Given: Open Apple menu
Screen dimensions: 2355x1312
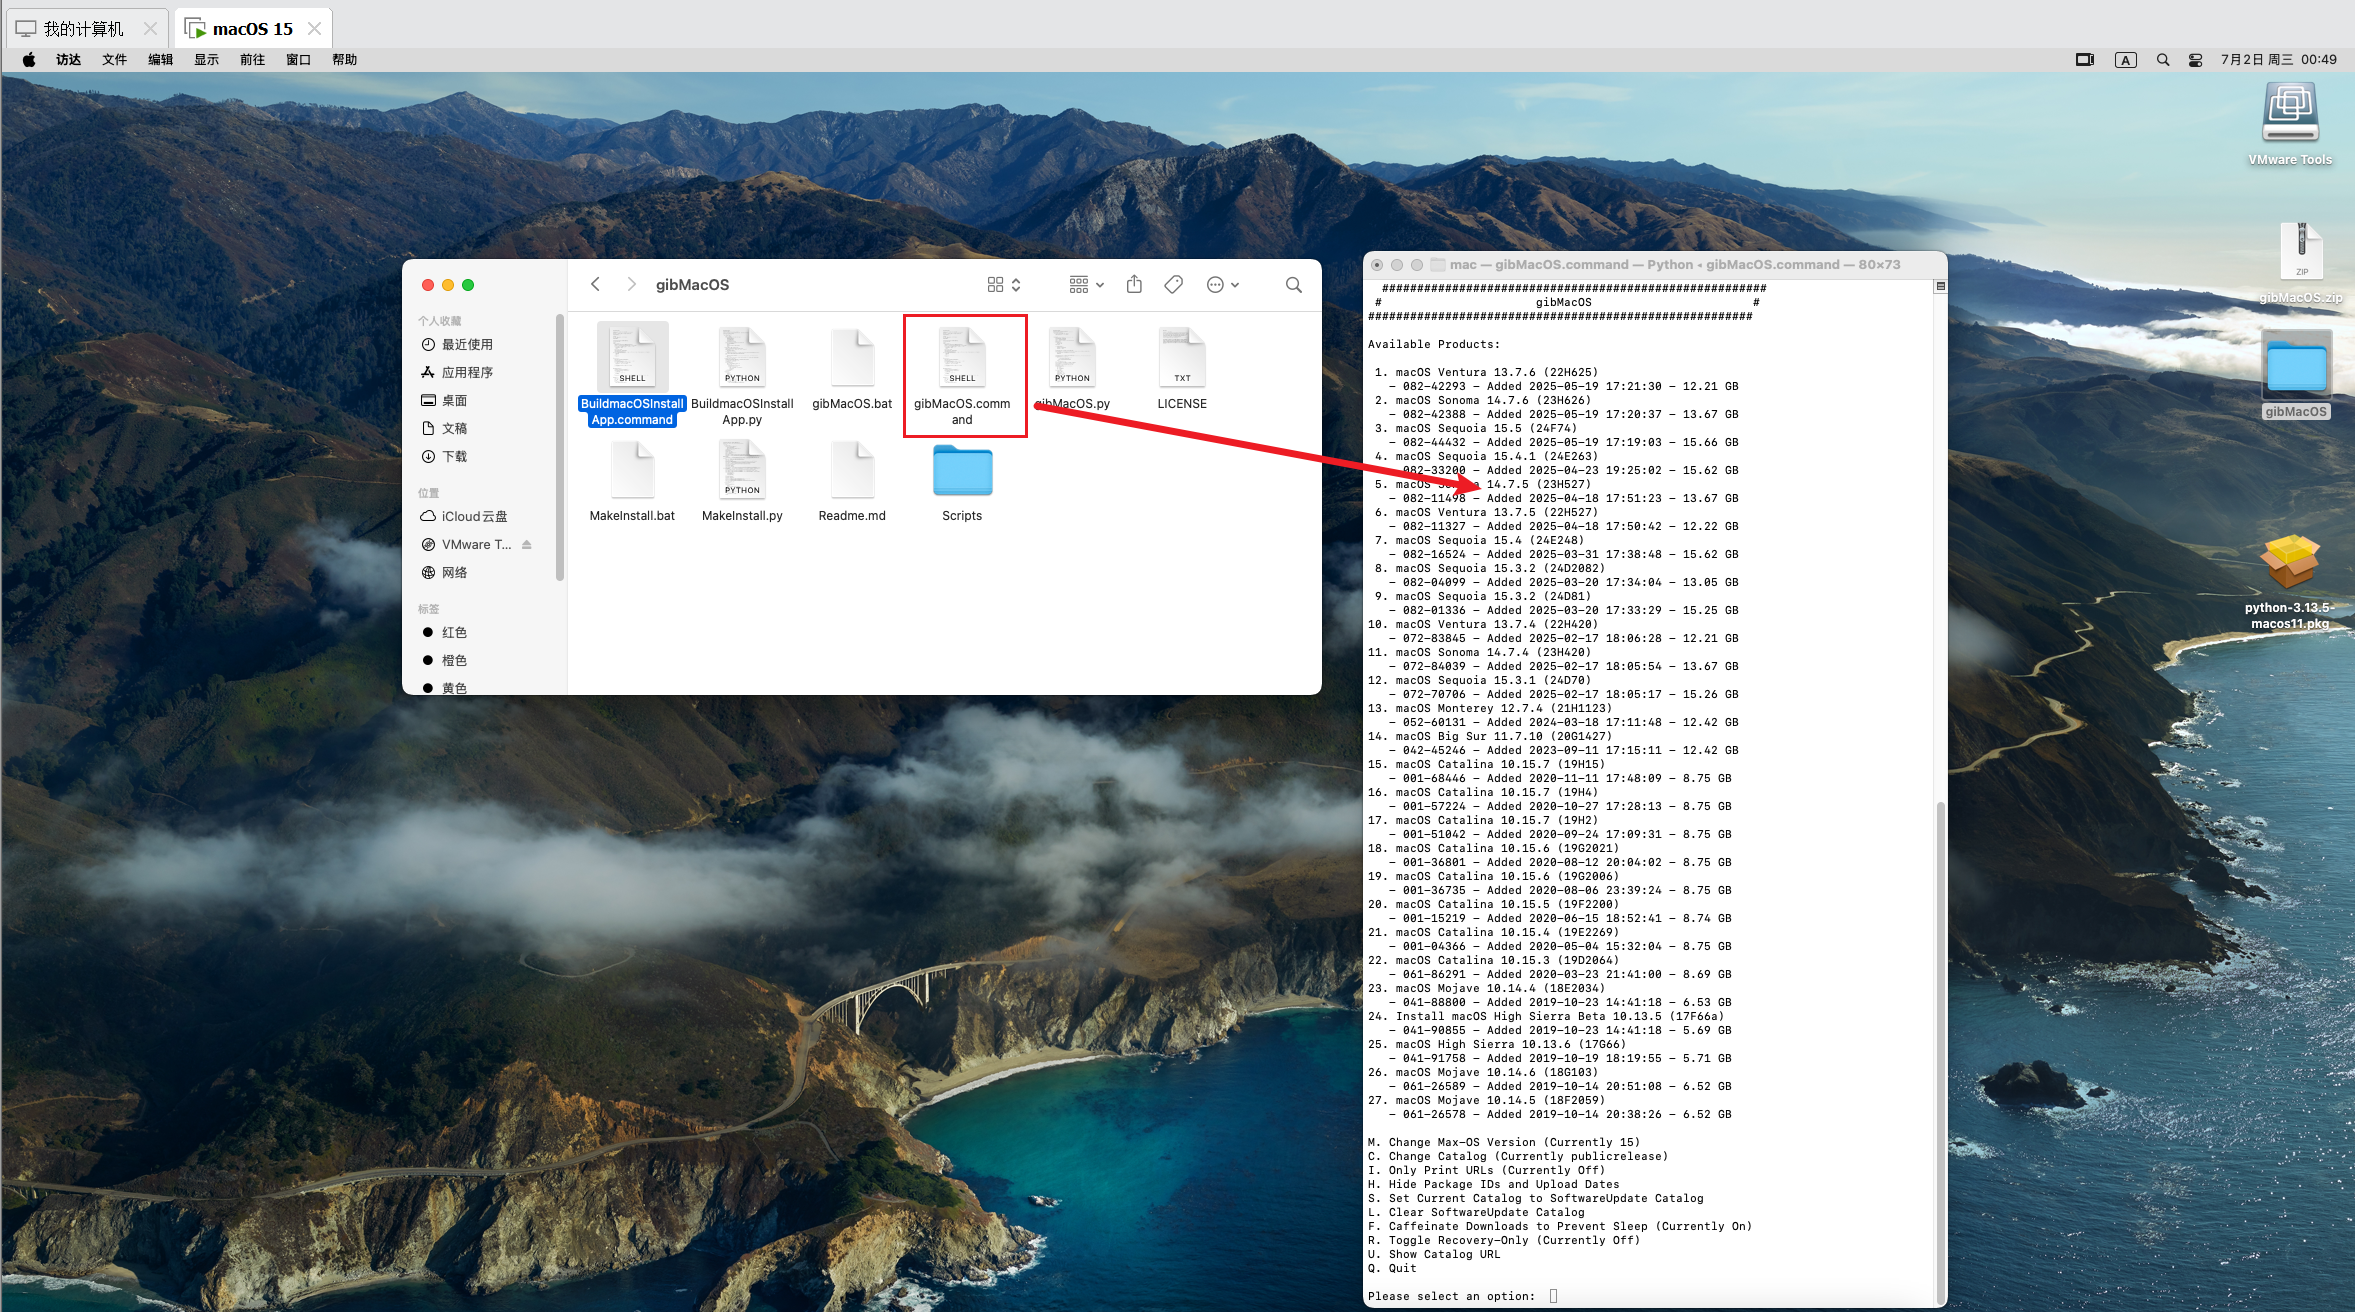Looking at the screenshot, I should (29, 59).
